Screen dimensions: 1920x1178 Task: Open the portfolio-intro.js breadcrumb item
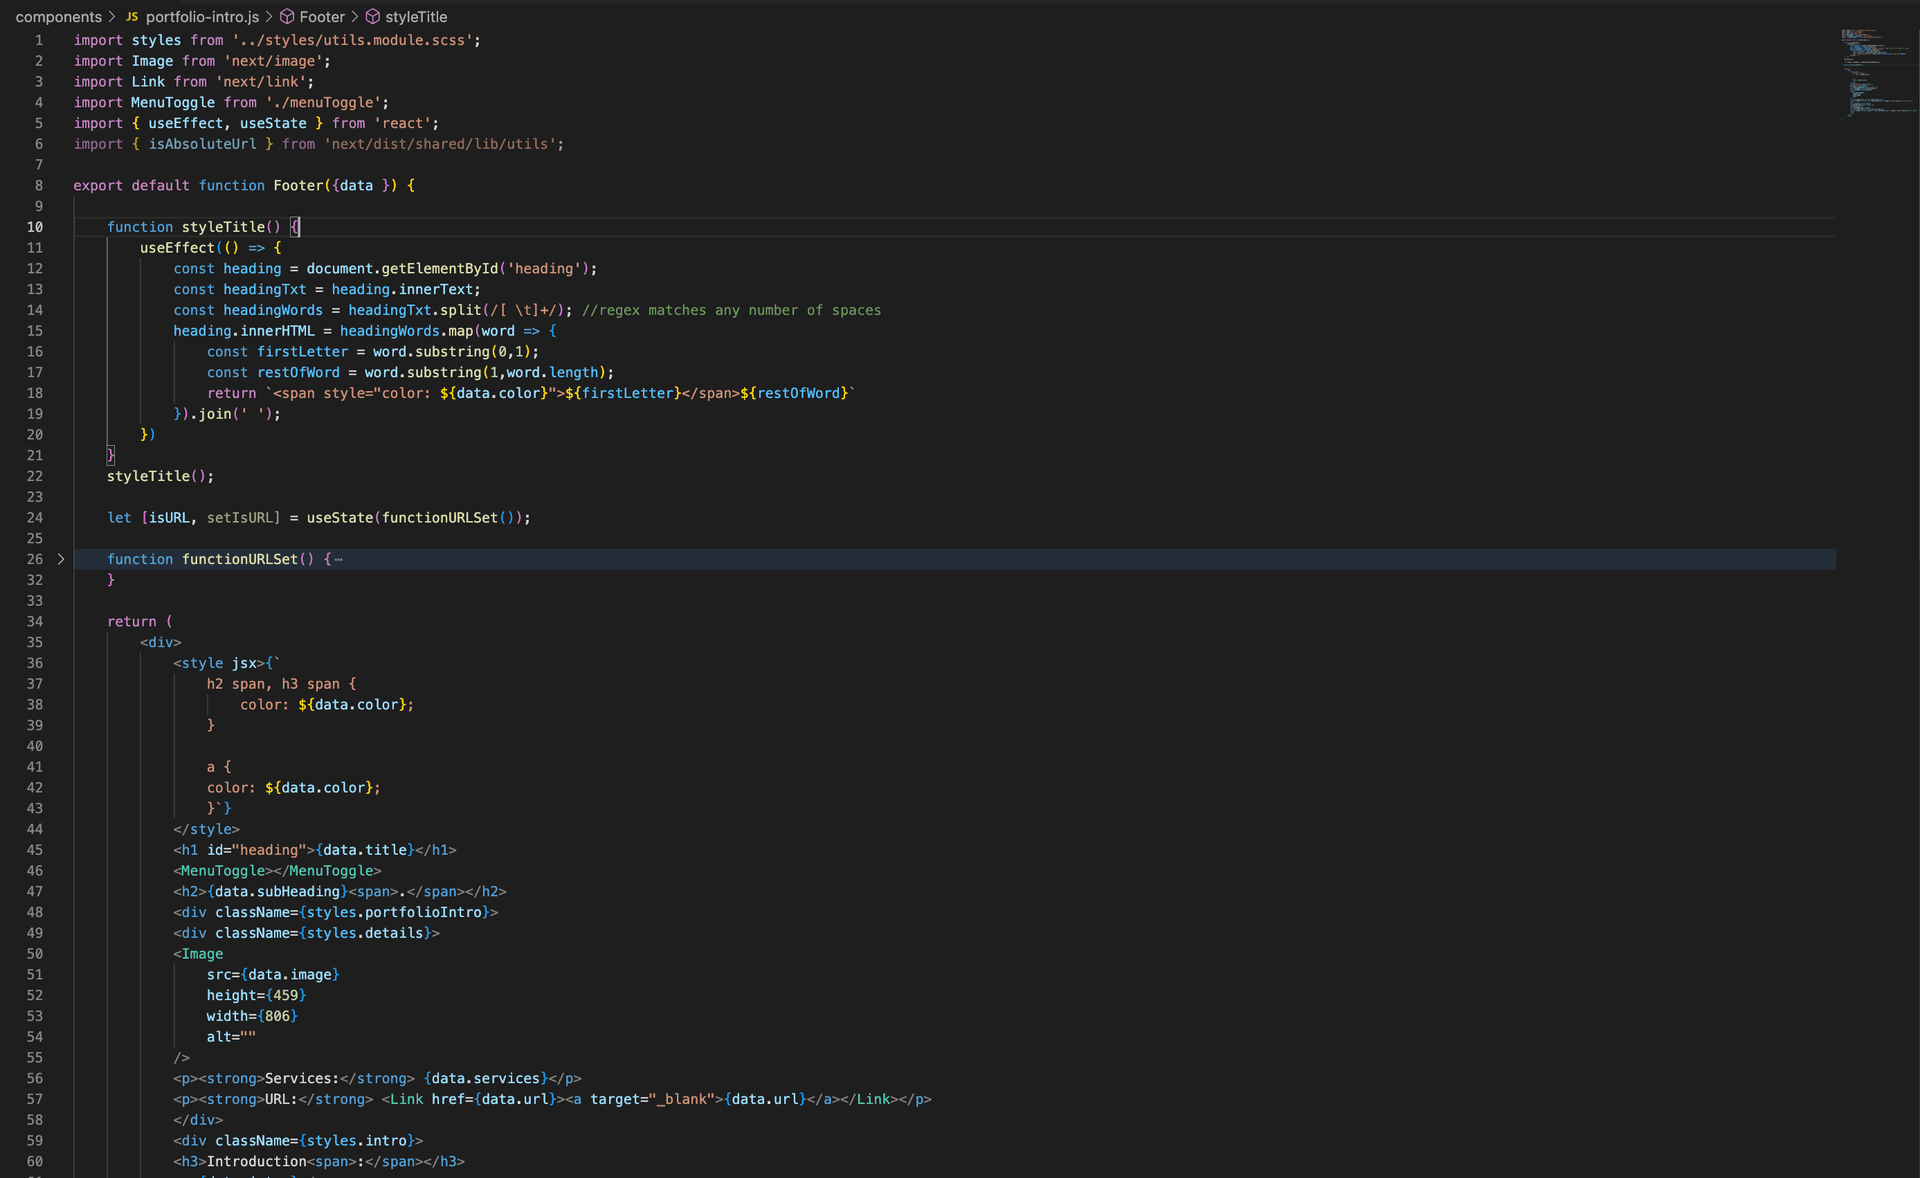pyautogui.click(x=202, y=17)
